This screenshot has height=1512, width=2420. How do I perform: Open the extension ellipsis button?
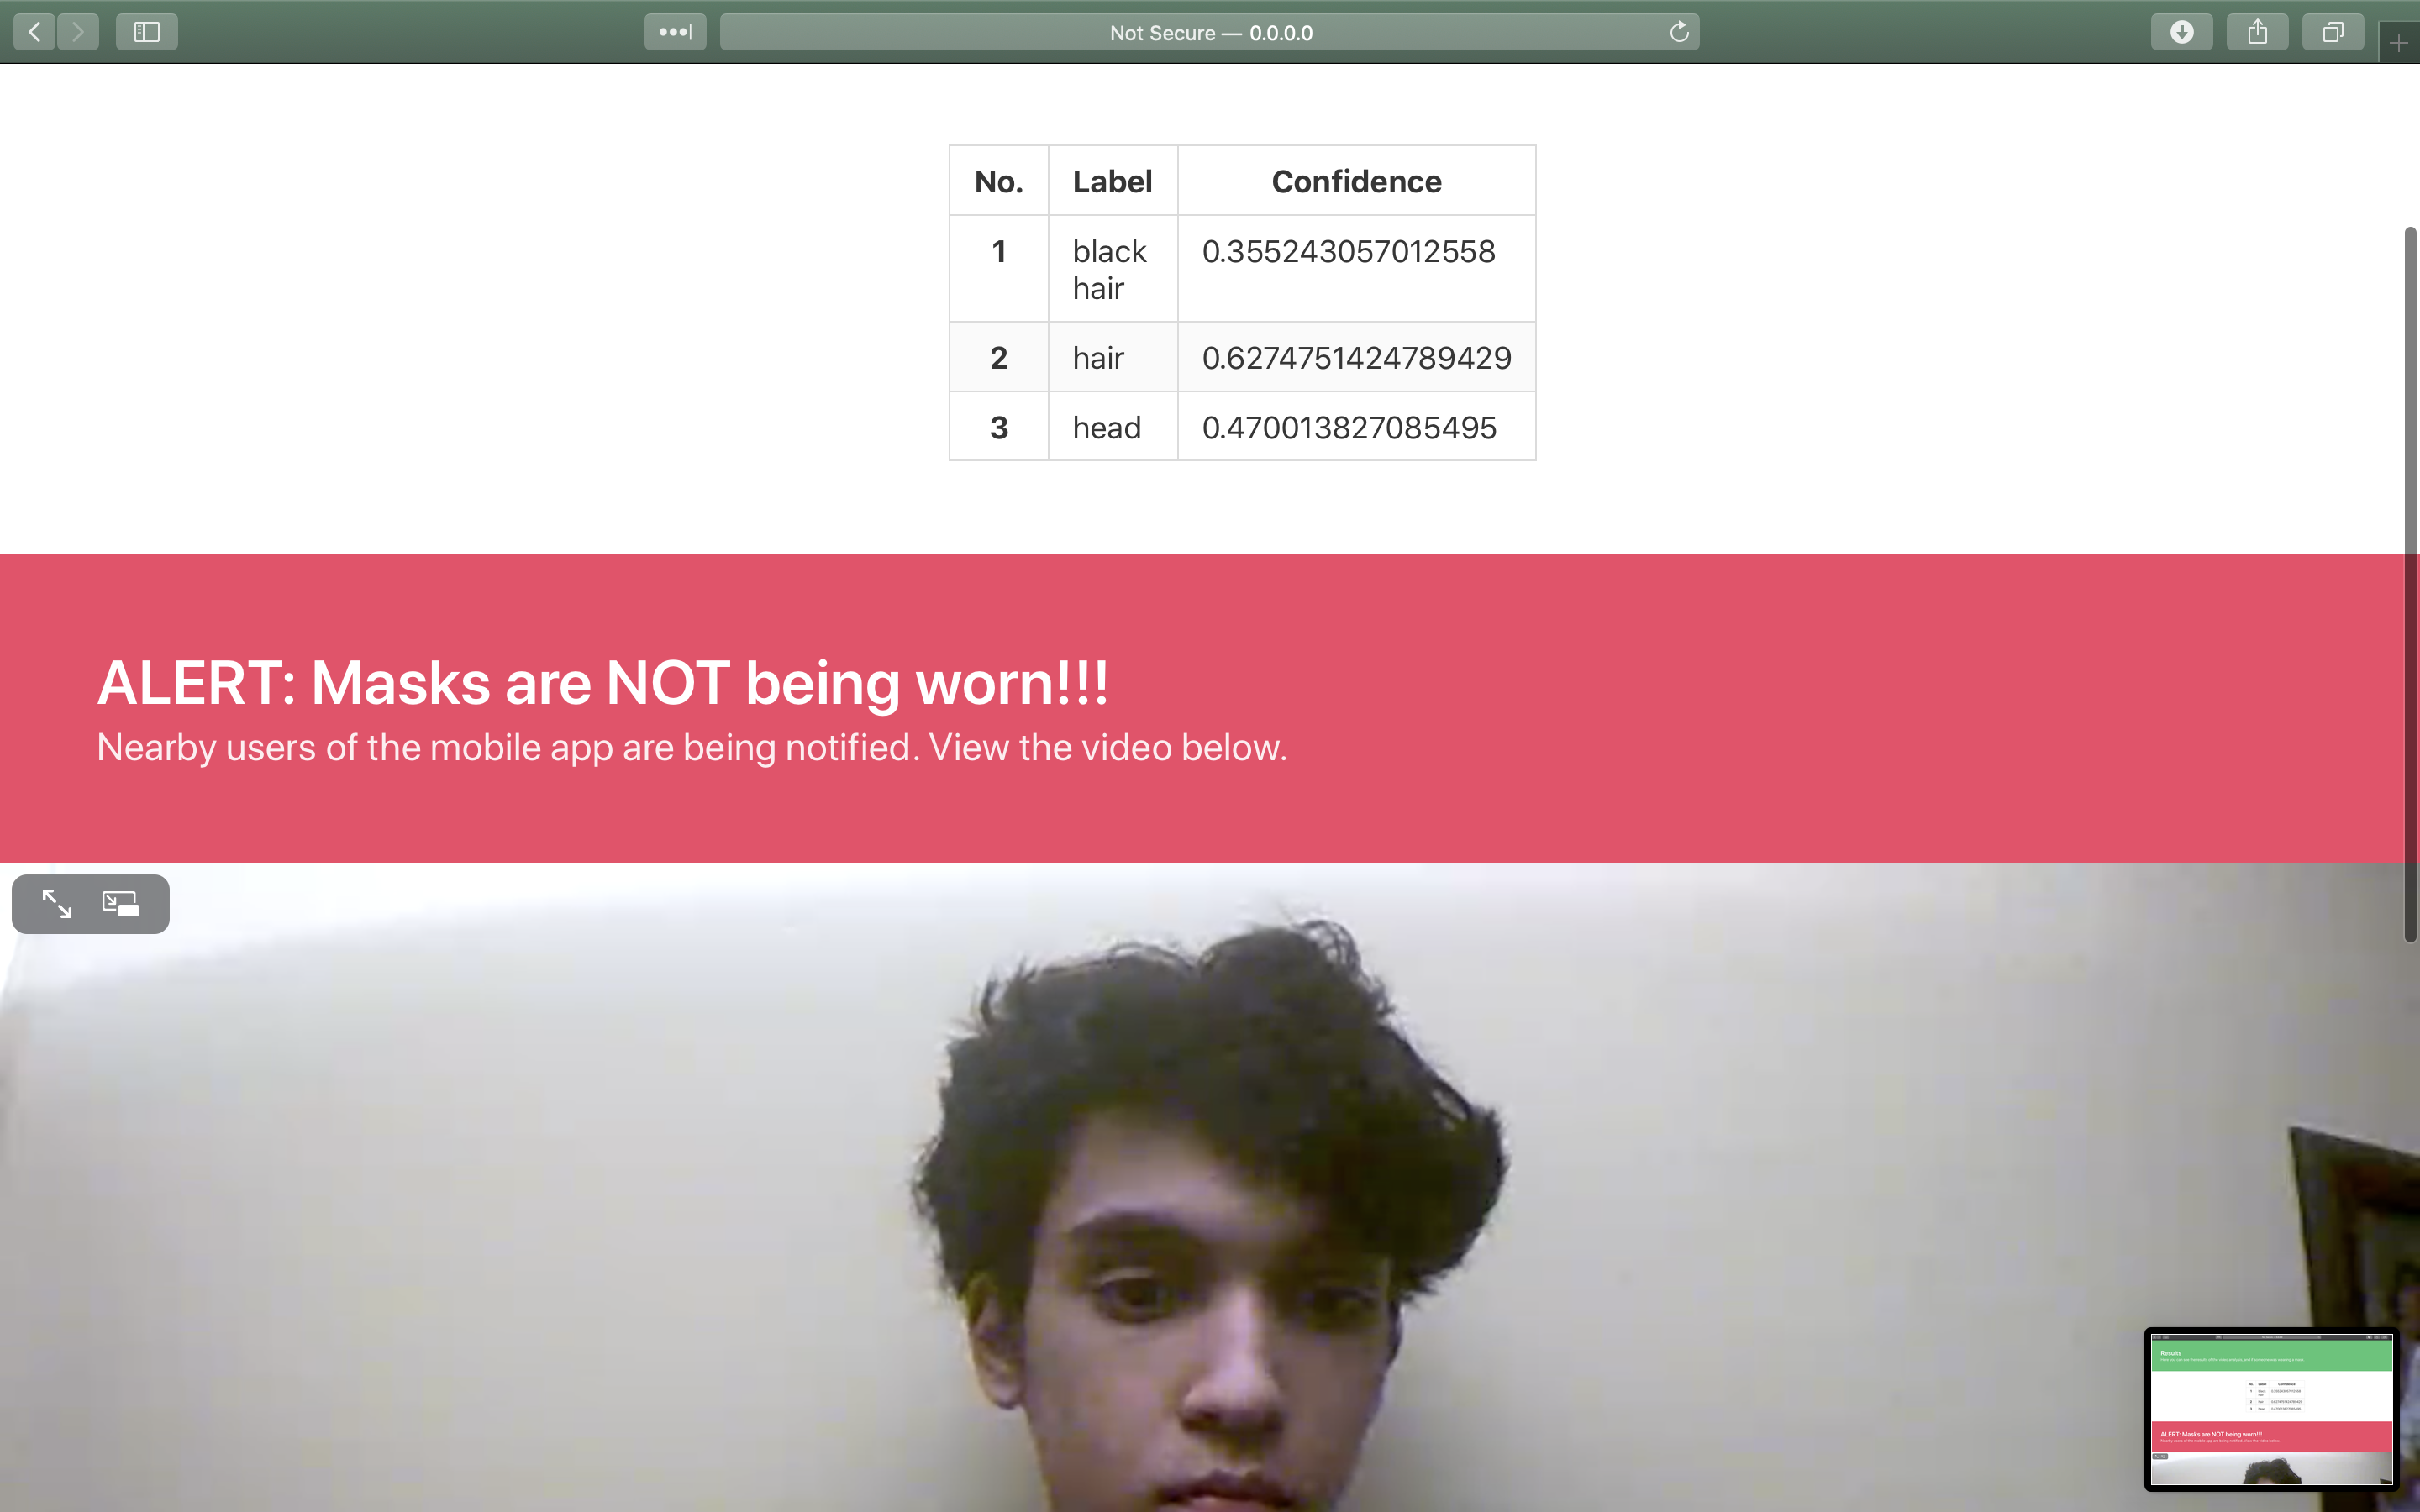[675, 32]
